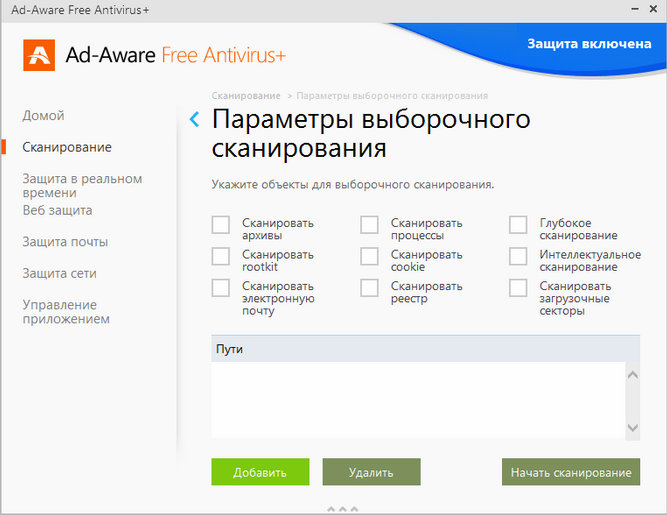Check the Сканировать процессы option
The image size is (667, 515).
coord(369,225)
